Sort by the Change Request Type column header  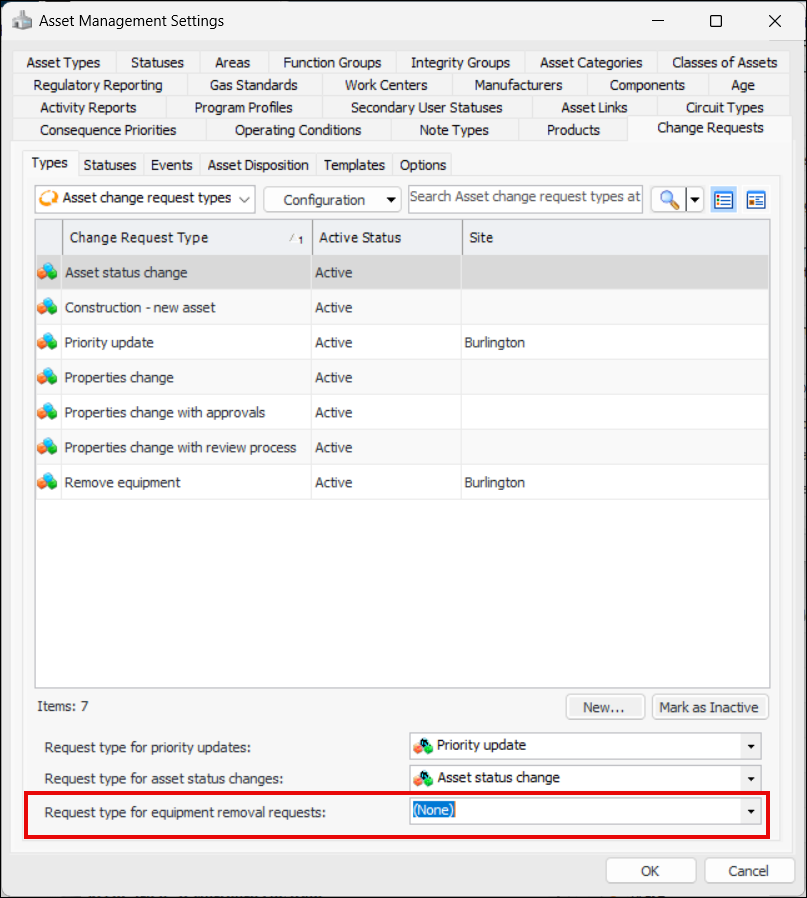[187, 238]
